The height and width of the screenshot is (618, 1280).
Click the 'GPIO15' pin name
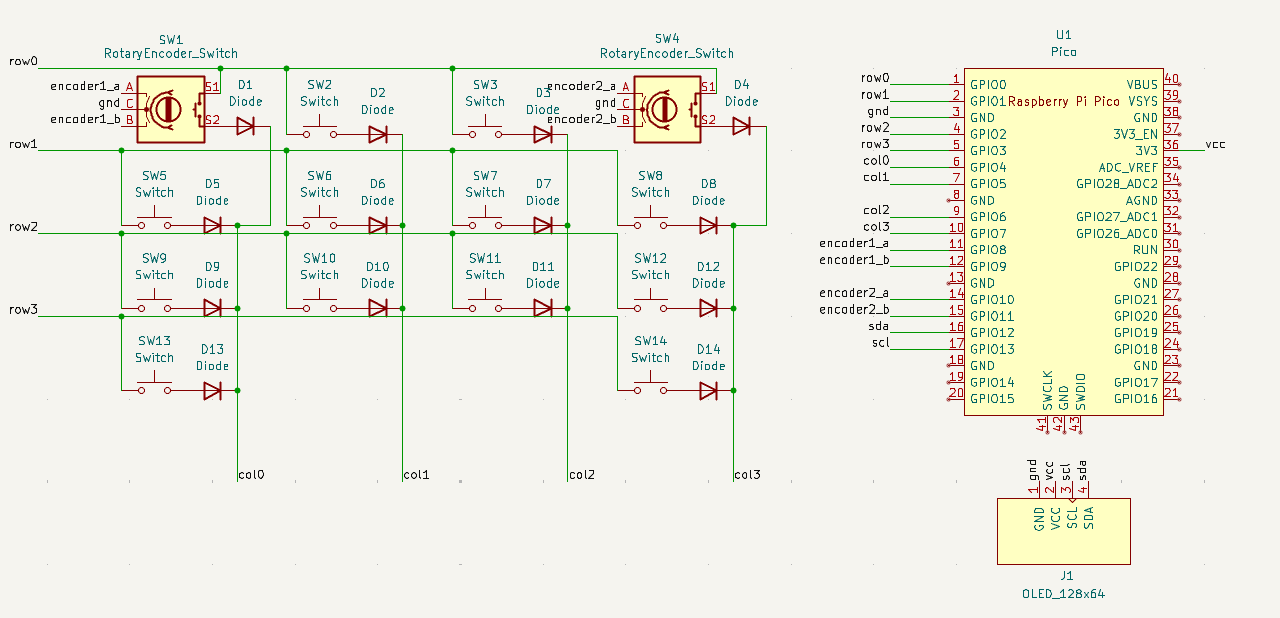click(x=992, y=399)
